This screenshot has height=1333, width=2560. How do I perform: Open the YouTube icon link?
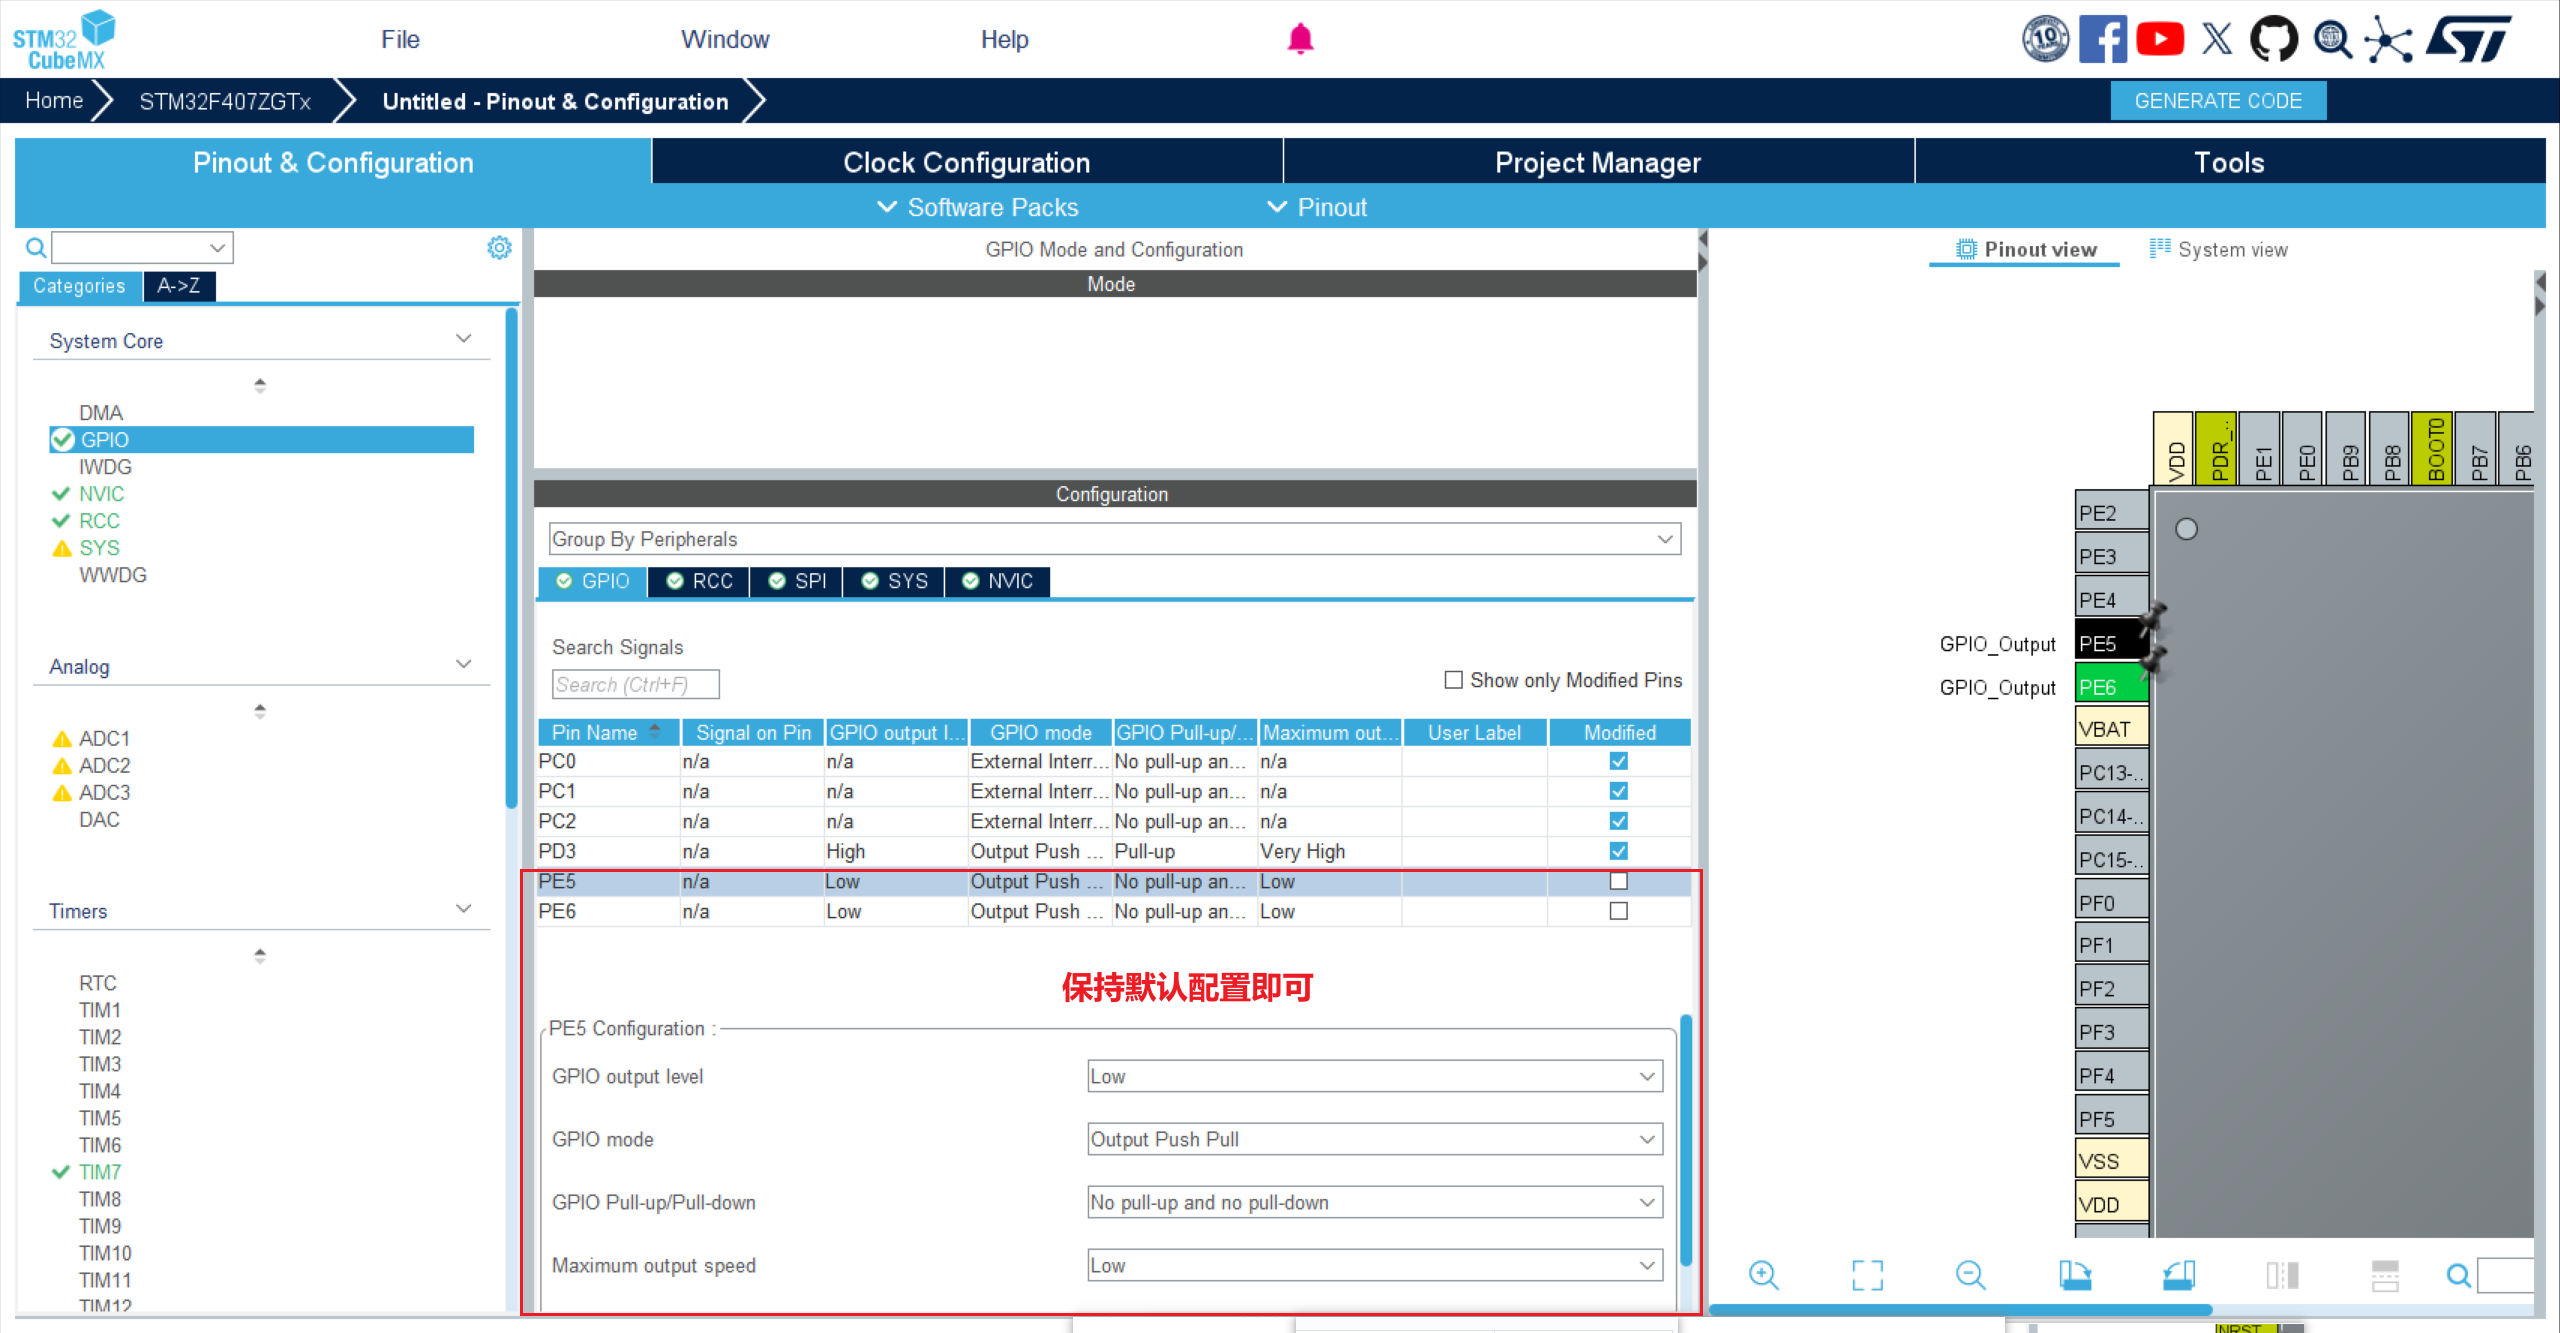point(2159,39)
